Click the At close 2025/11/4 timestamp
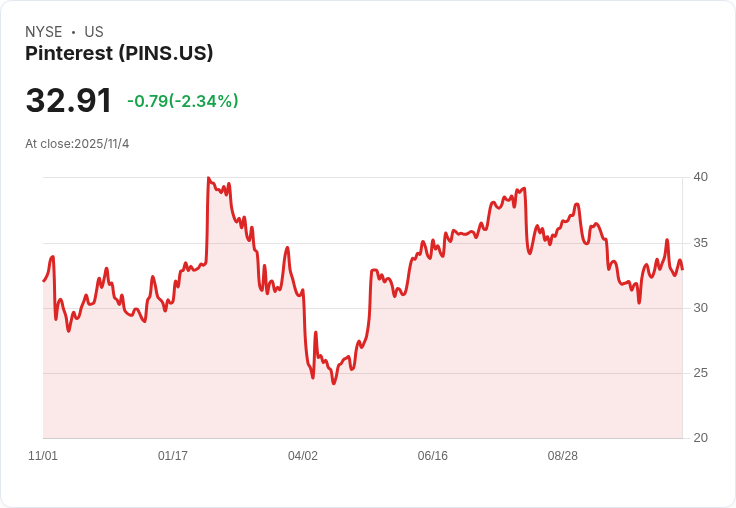The height and width of the screenshot is (508, 736). pyautogui.click(x=77, y=144)
